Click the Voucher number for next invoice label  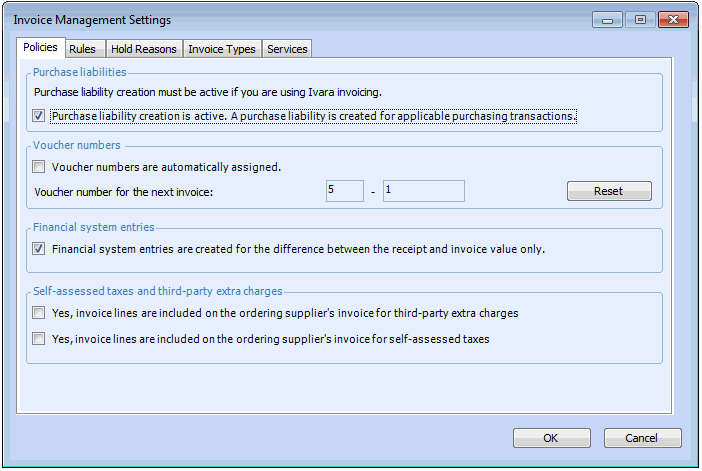coord(125,191)
